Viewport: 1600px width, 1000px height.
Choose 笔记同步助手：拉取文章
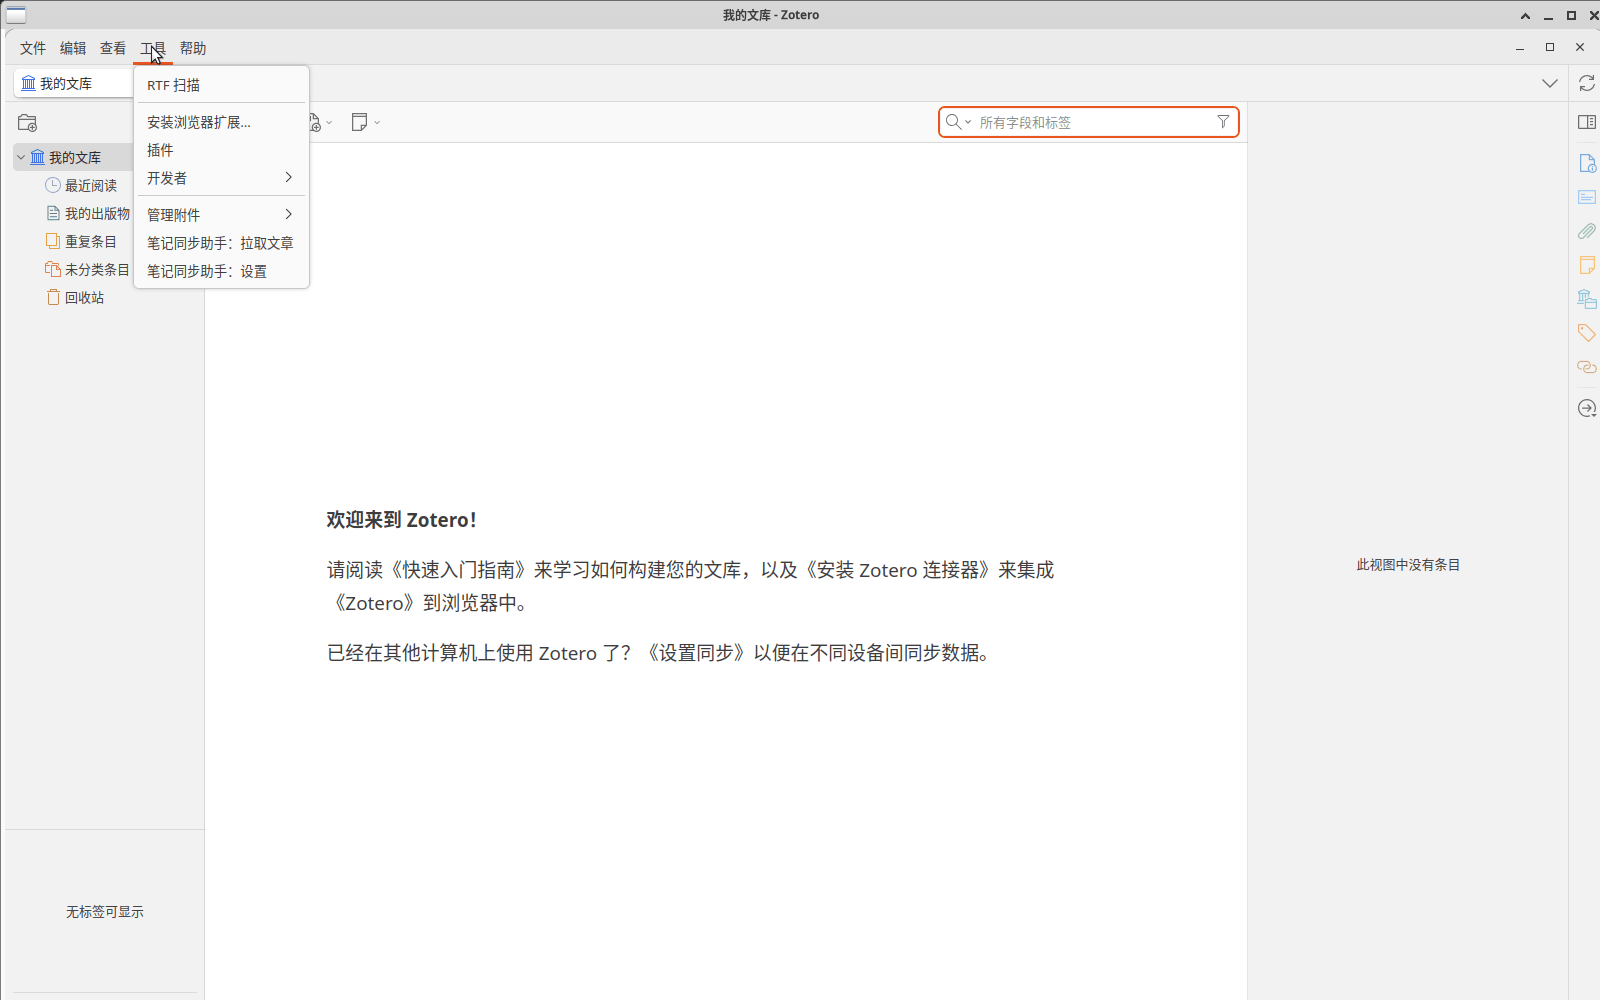click(221, 243)
